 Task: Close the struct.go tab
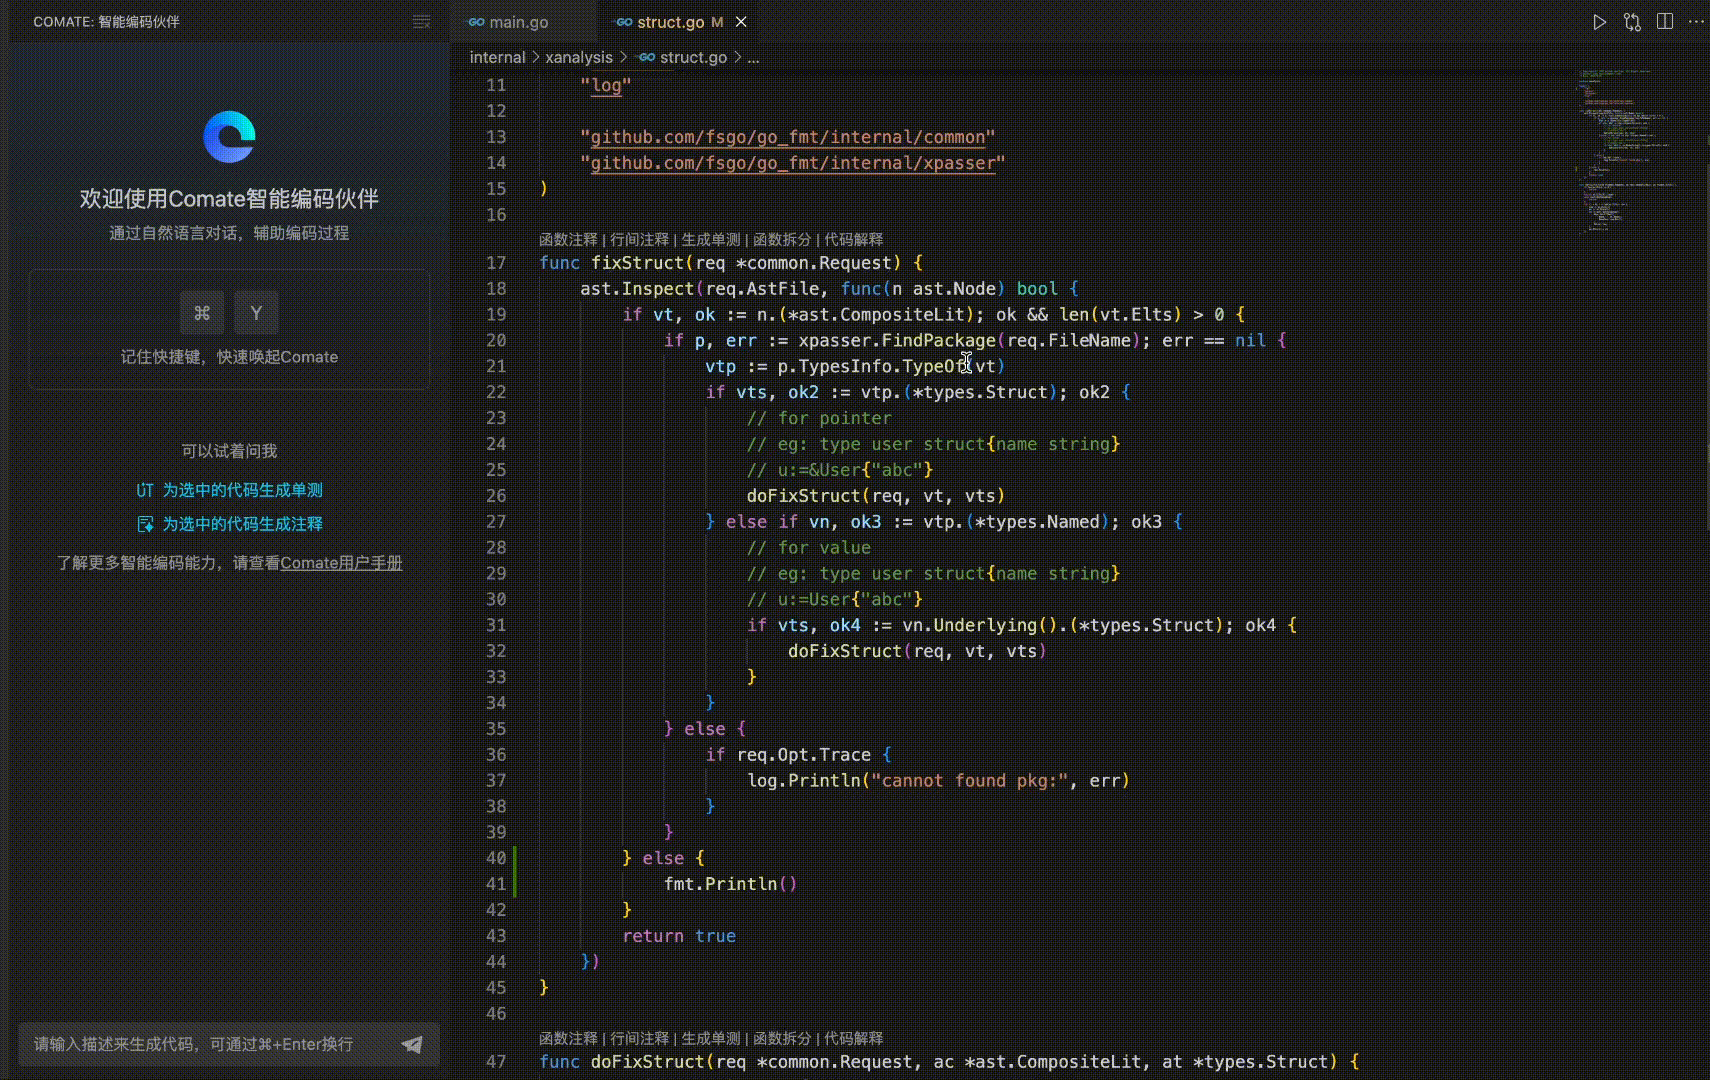tap(741, 22)
